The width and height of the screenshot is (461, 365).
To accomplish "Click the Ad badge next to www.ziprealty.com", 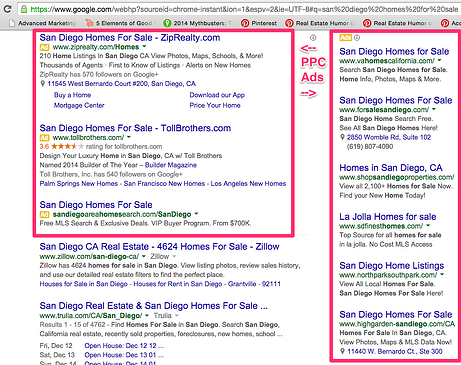I will 44,47.
